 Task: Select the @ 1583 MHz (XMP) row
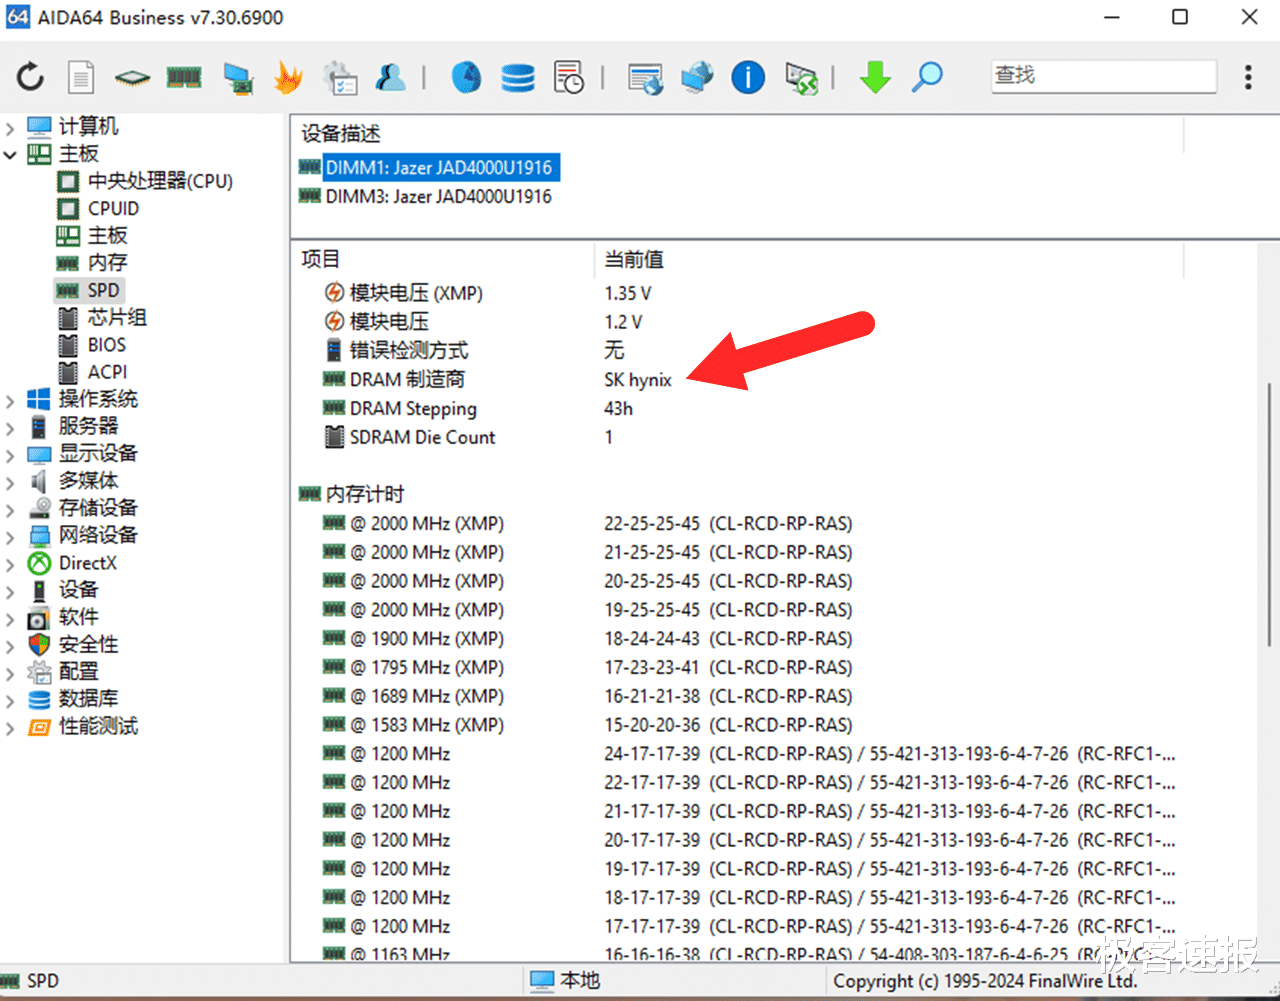740,725
